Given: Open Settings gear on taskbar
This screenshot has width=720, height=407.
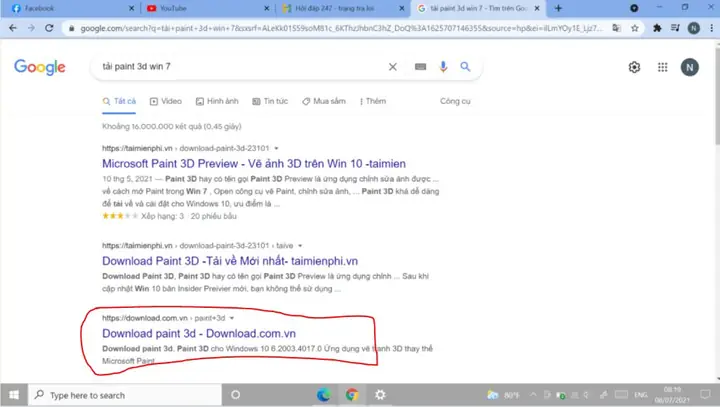Looking at the screenshot, I should tap(380, 395).
